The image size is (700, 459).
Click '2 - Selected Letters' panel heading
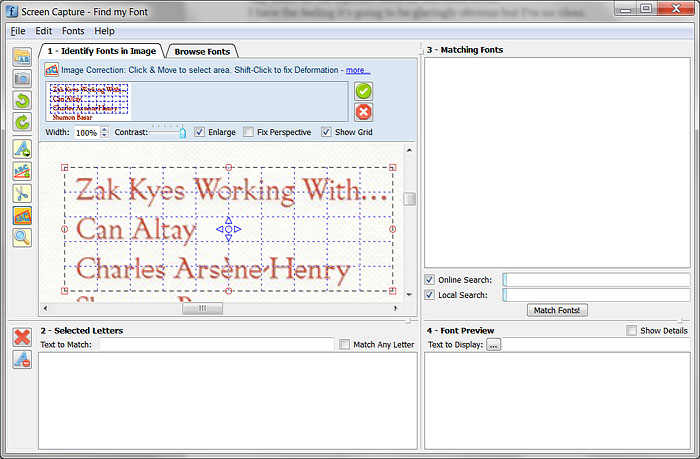click(82, 330)
